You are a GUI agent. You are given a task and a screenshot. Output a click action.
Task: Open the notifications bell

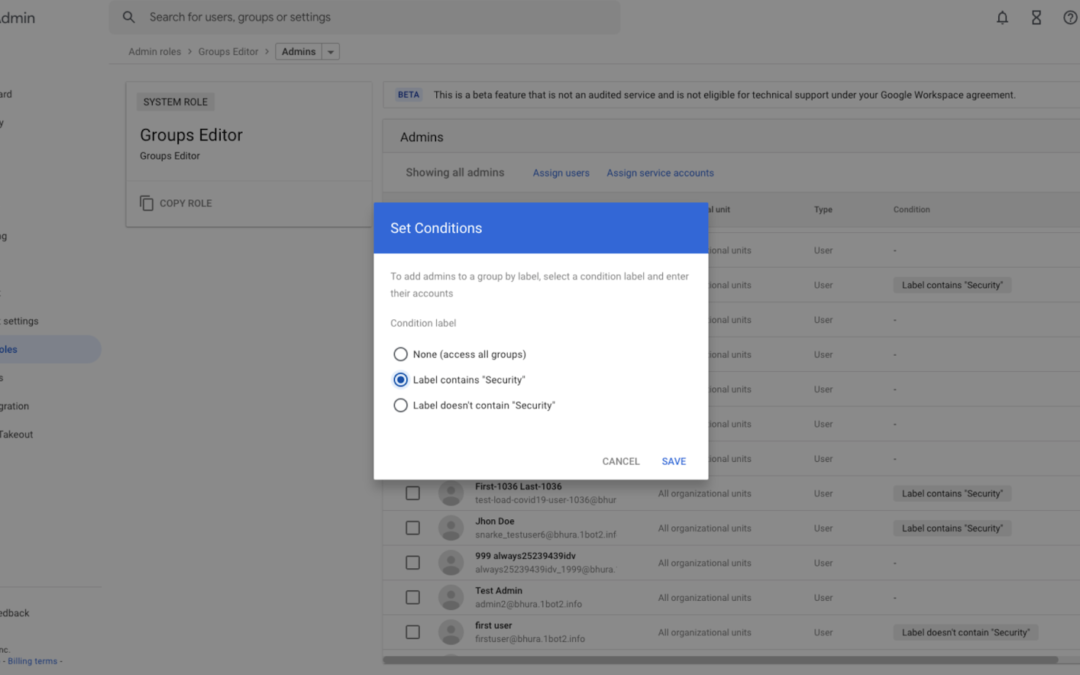click(1002, 17)
